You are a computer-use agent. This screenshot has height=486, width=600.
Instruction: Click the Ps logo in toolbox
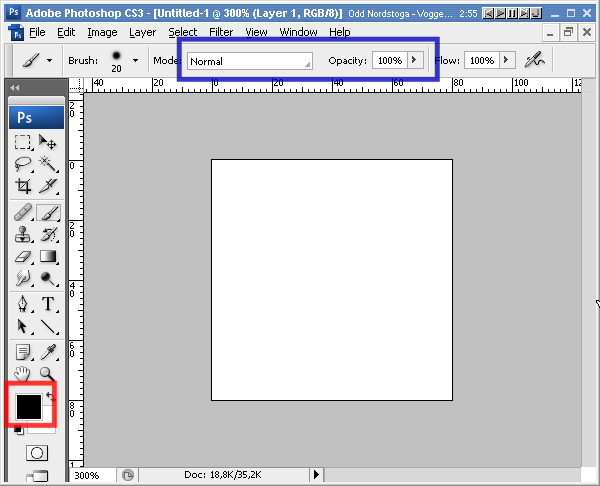[x=36, y=117]
